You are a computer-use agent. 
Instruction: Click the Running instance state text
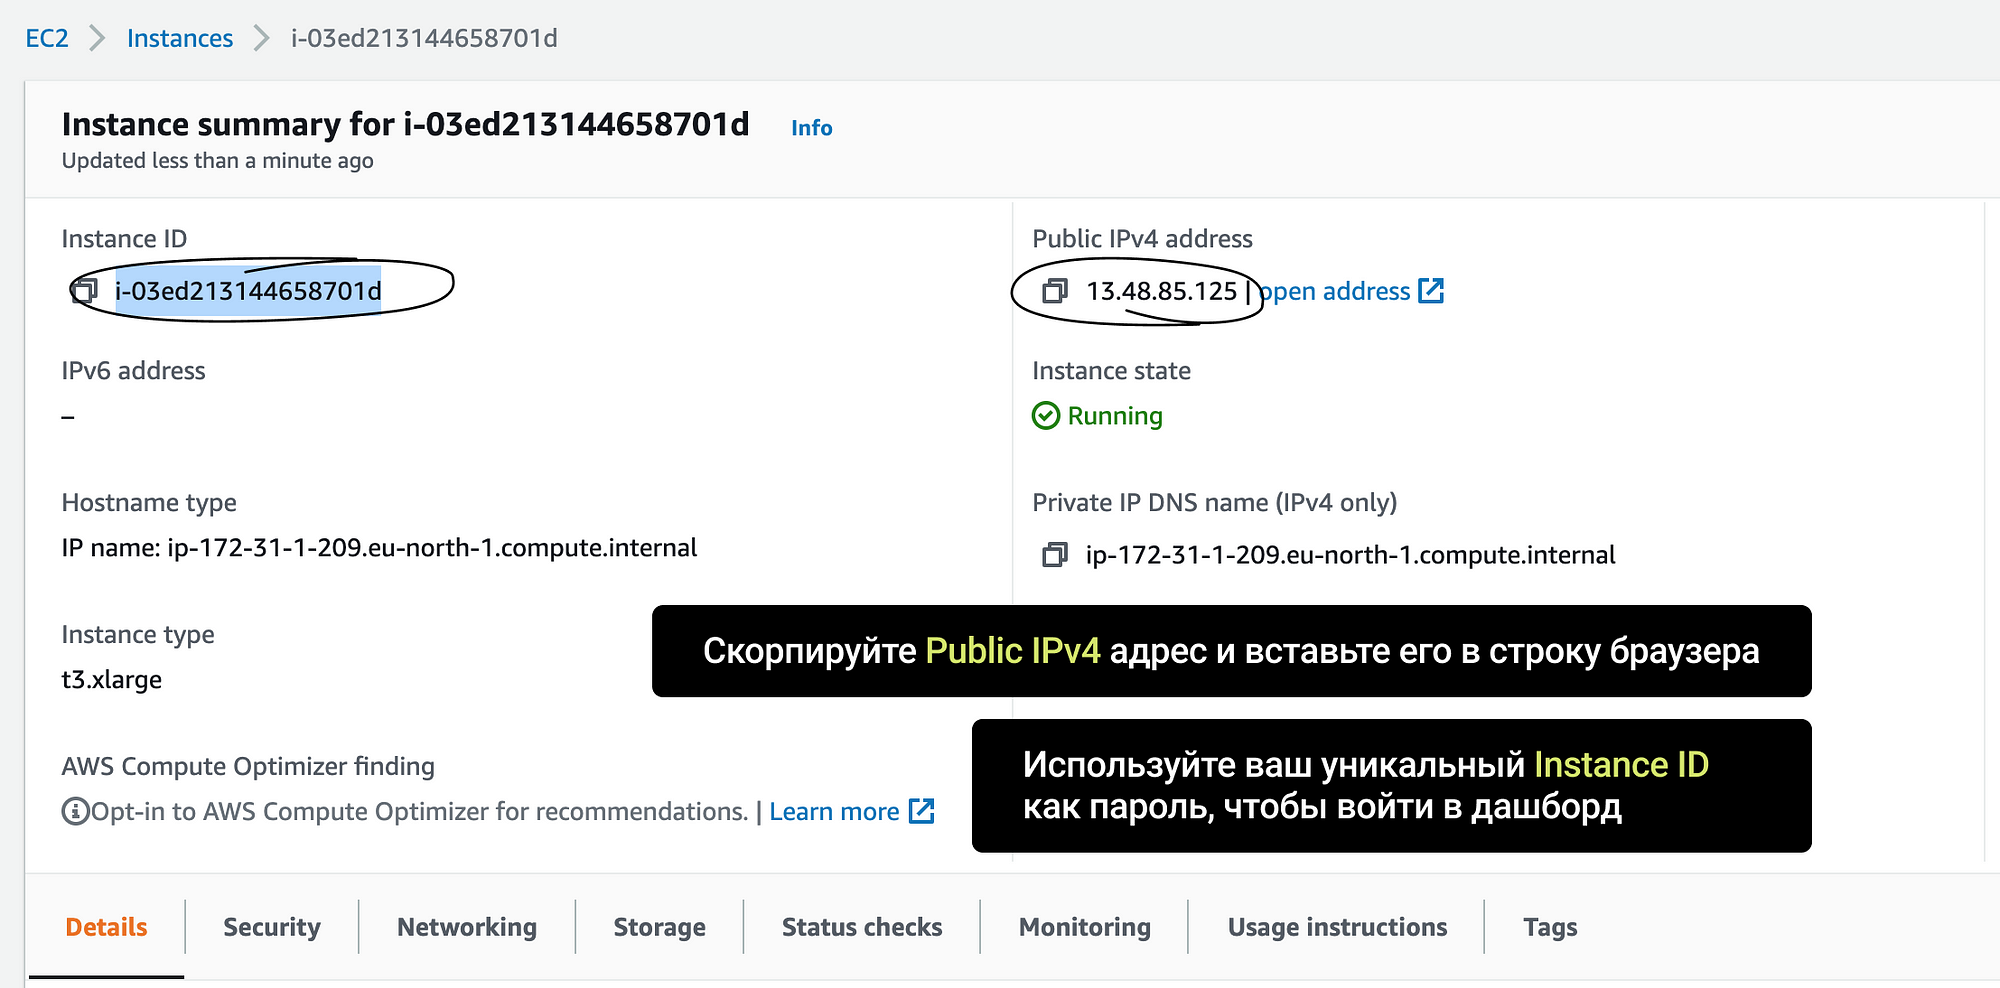coord(1115,416)
